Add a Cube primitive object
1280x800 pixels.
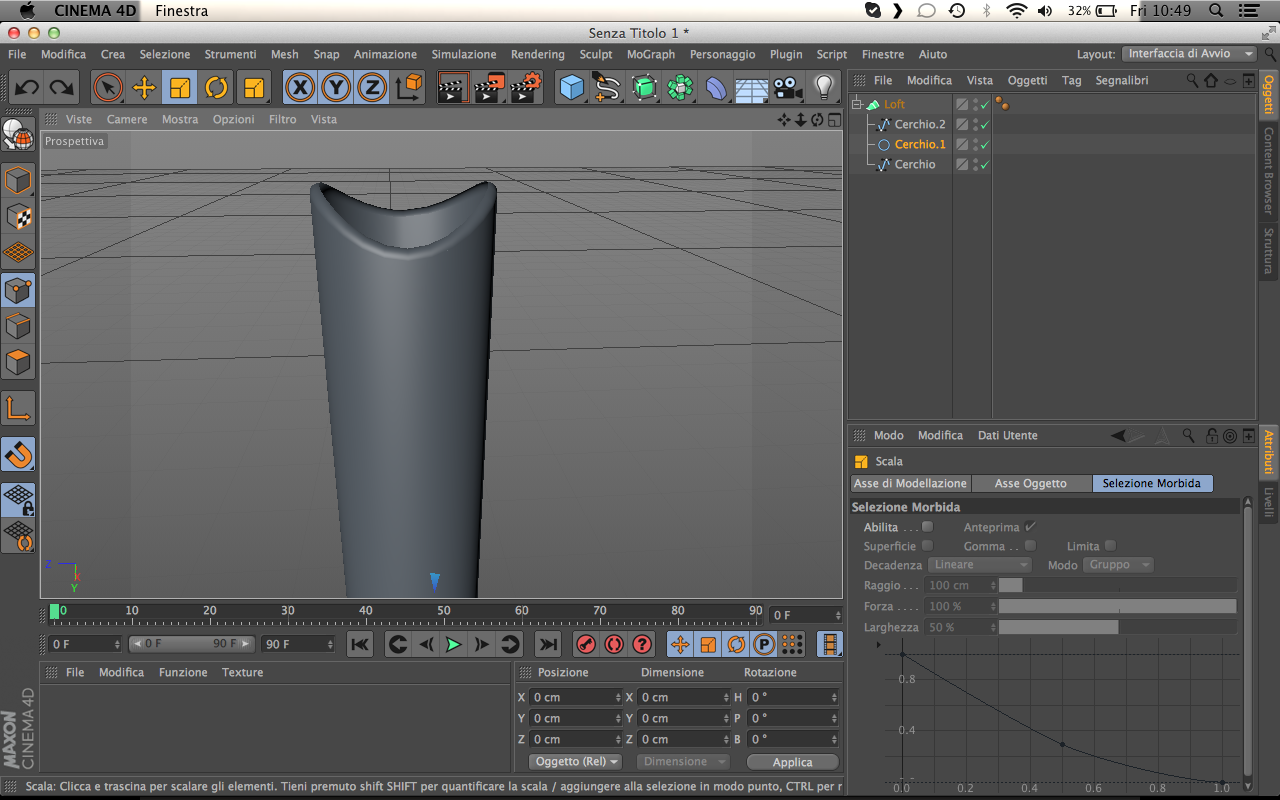pos(571,88)
